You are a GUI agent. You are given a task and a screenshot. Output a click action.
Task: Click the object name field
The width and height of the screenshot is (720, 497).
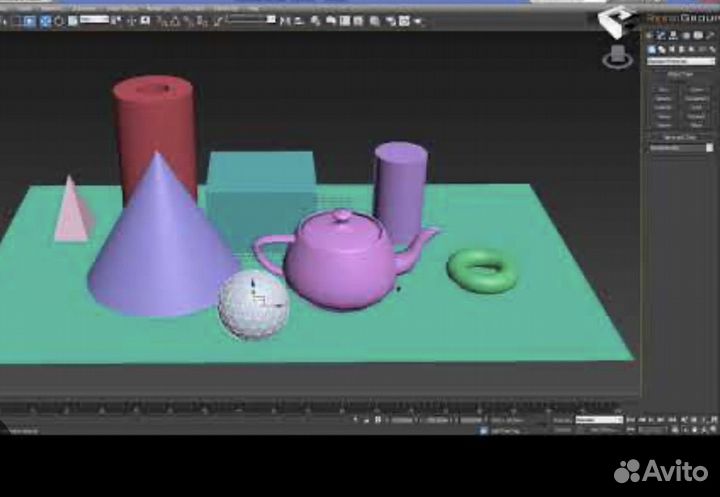pos(677,148)
